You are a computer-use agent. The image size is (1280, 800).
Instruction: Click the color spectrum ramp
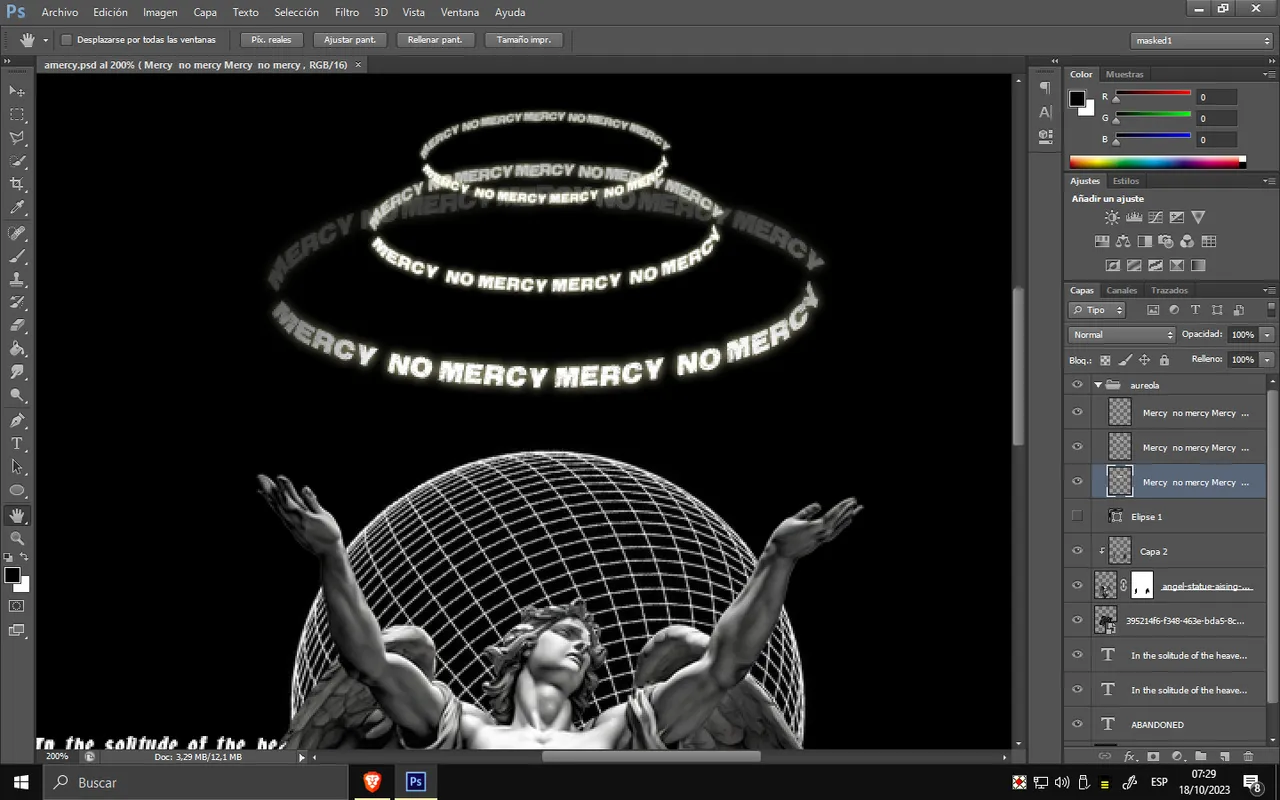point(1157,162)
